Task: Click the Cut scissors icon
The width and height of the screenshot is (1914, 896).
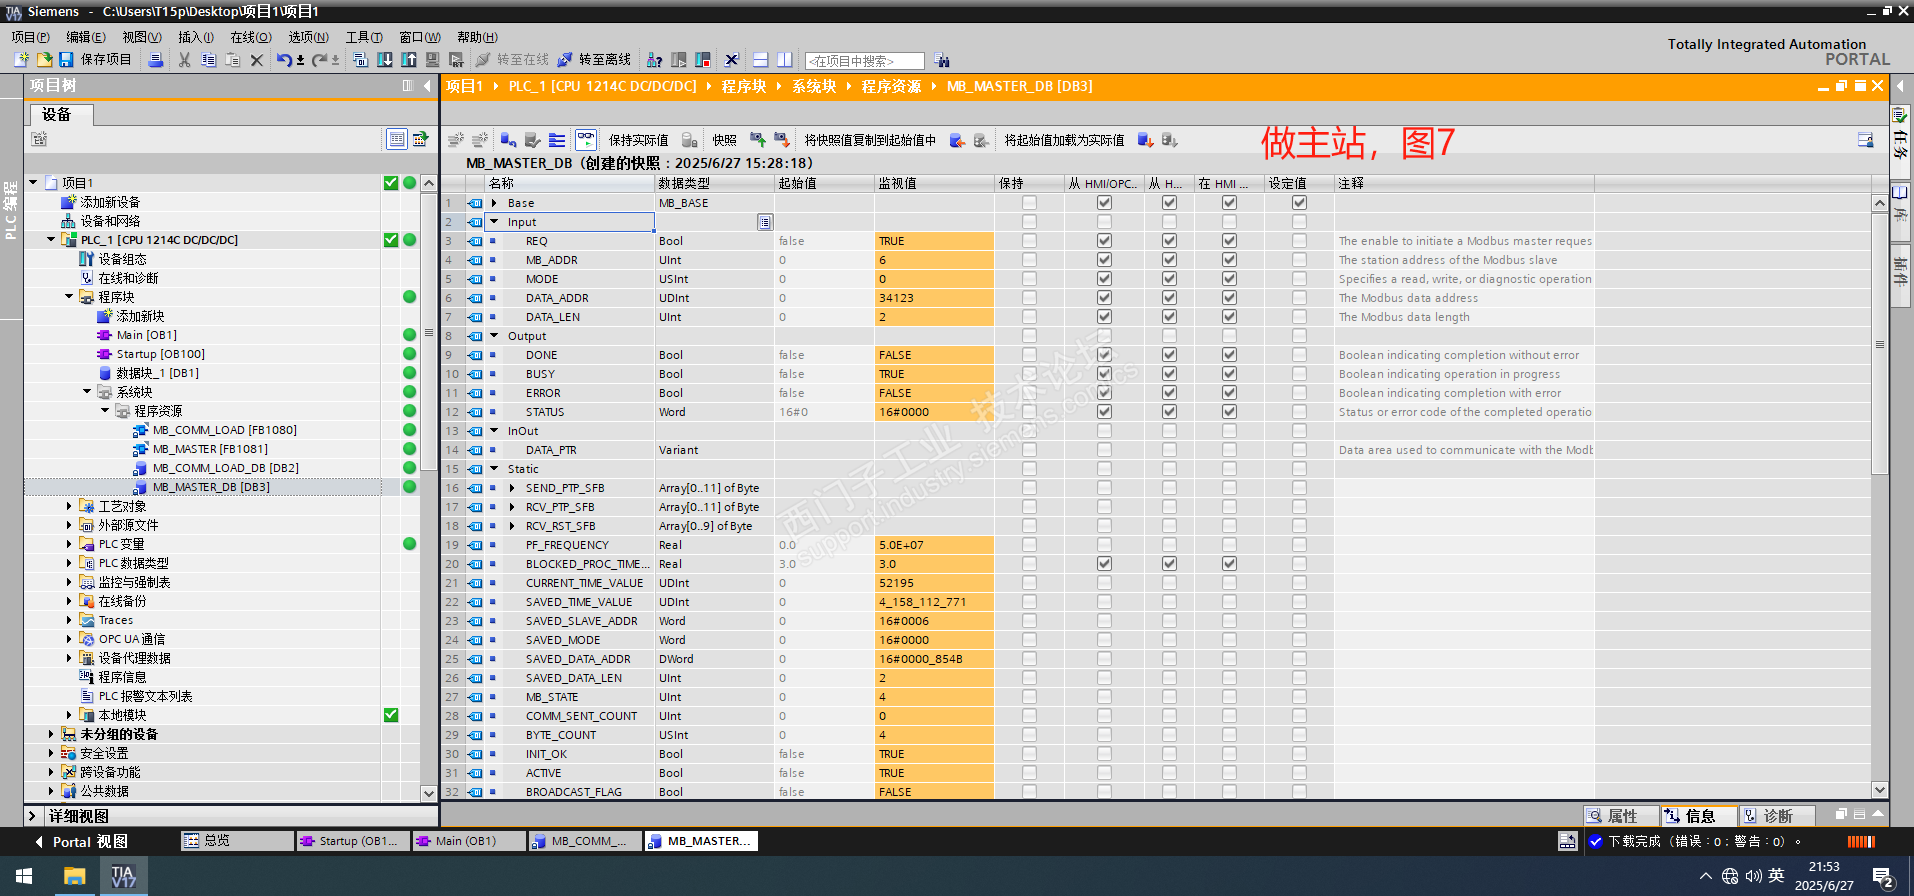Action: point(184,60)
